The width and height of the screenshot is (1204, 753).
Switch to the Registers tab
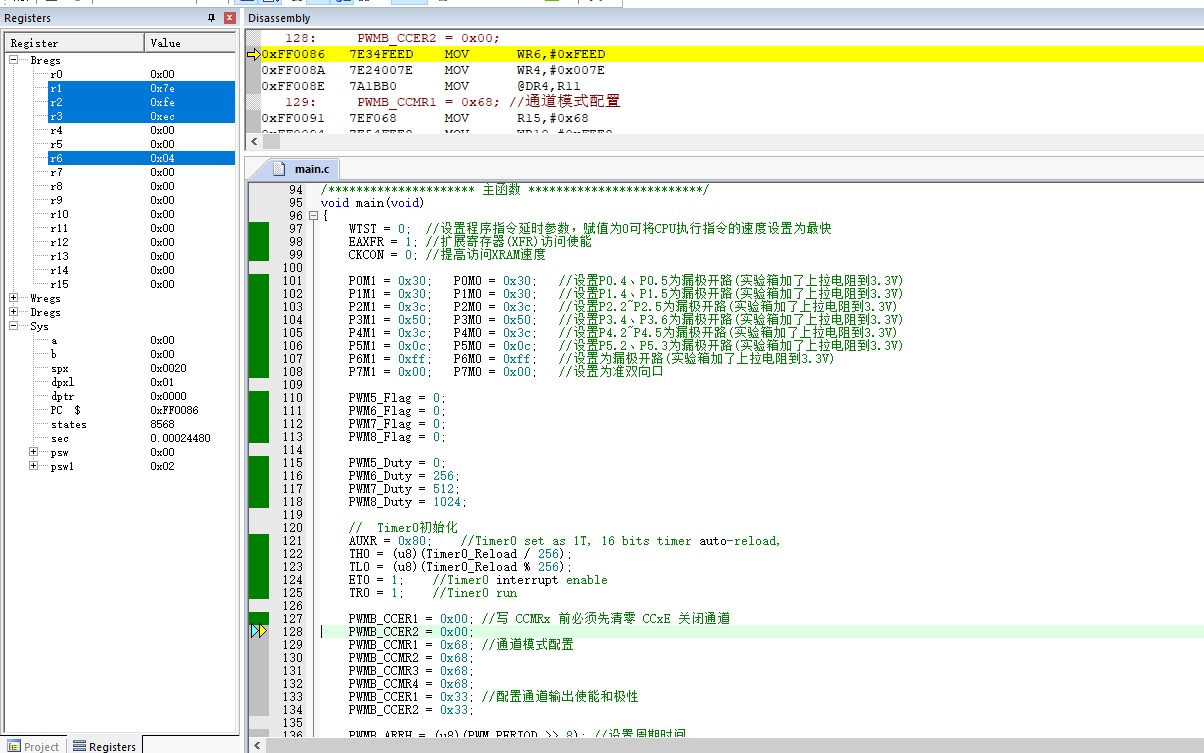pos(105,746)
